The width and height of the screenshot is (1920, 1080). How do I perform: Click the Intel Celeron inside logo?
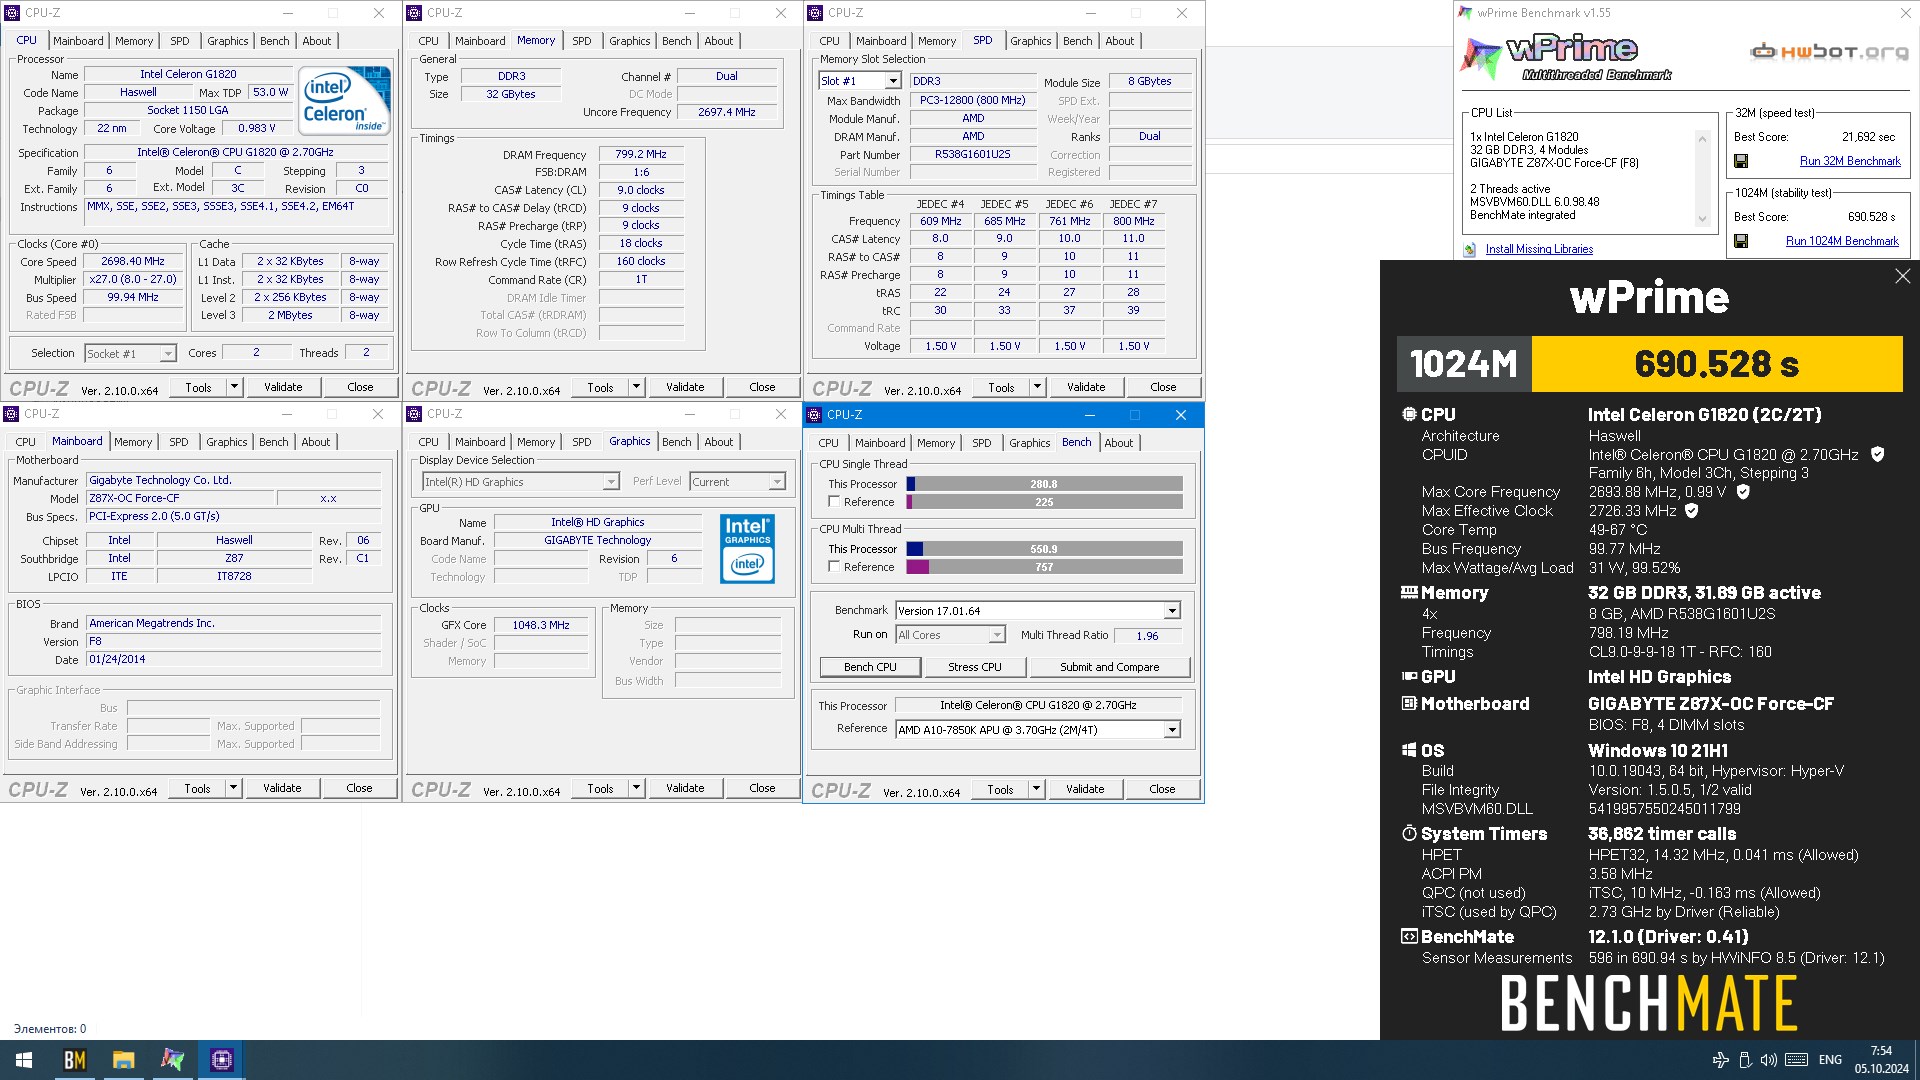tap(345, 101)
